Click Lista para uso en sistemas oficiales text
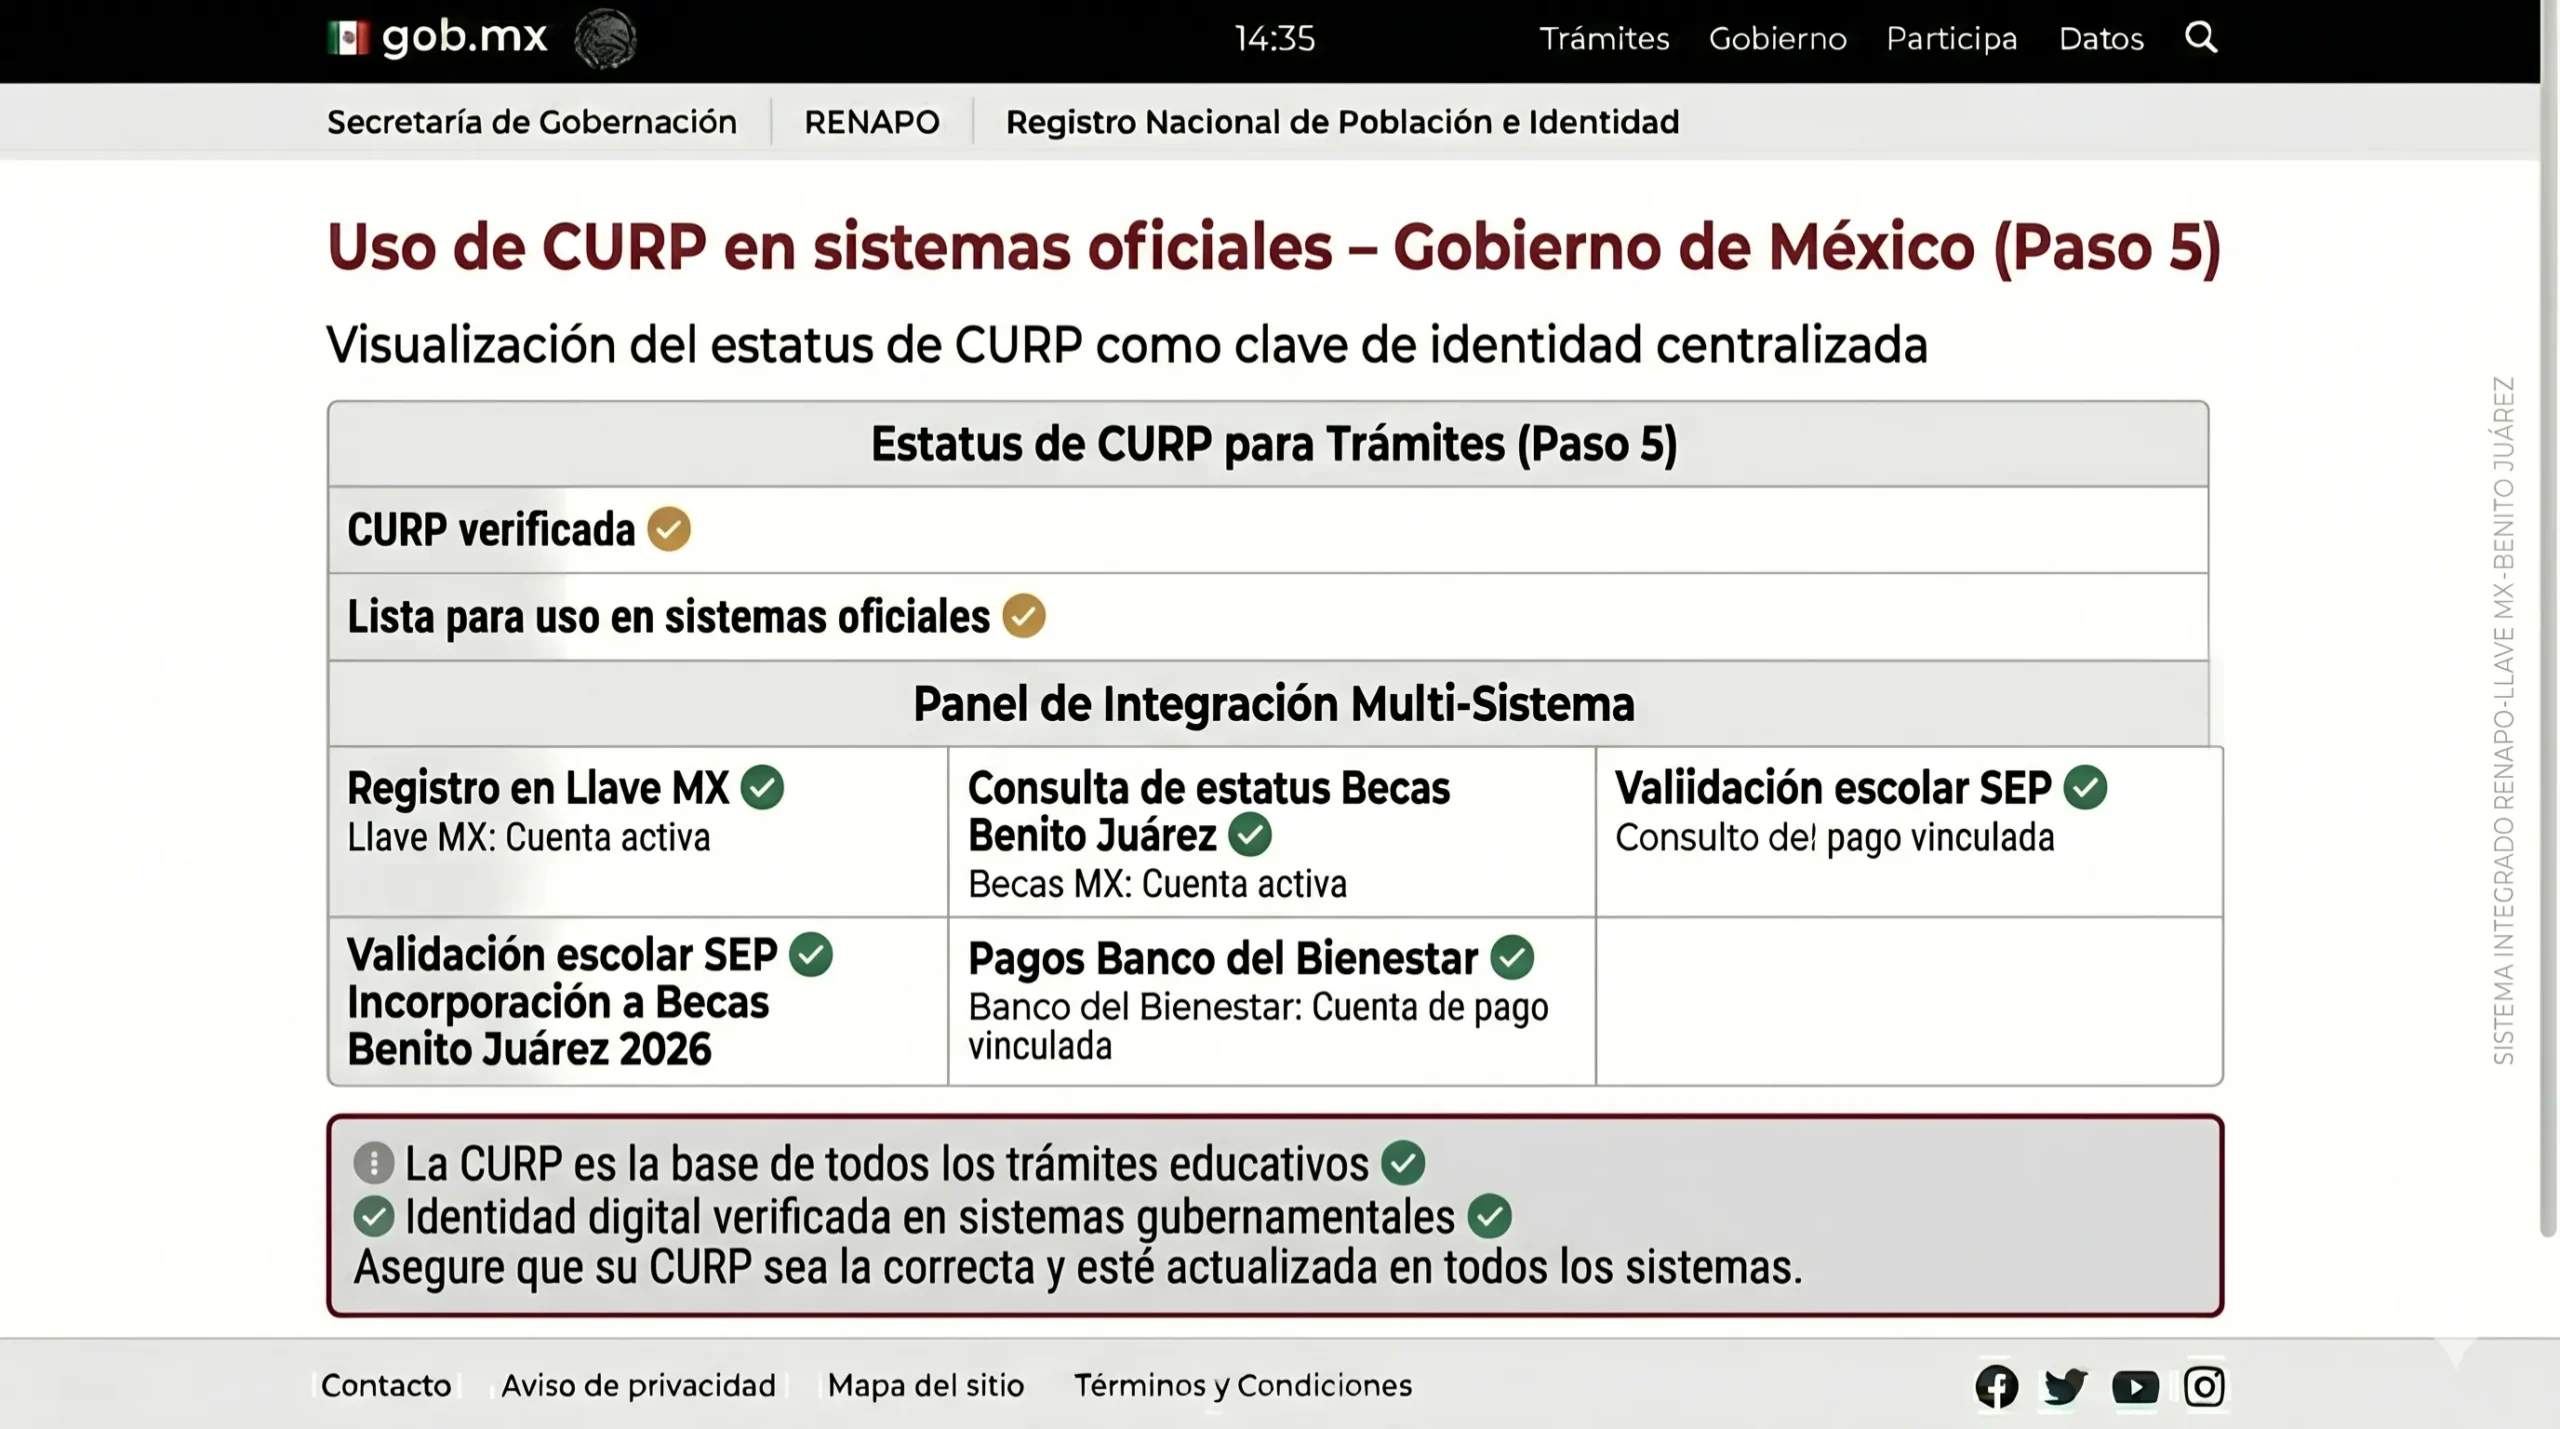Screen dimensions: 2560x1429 [668, 617]
